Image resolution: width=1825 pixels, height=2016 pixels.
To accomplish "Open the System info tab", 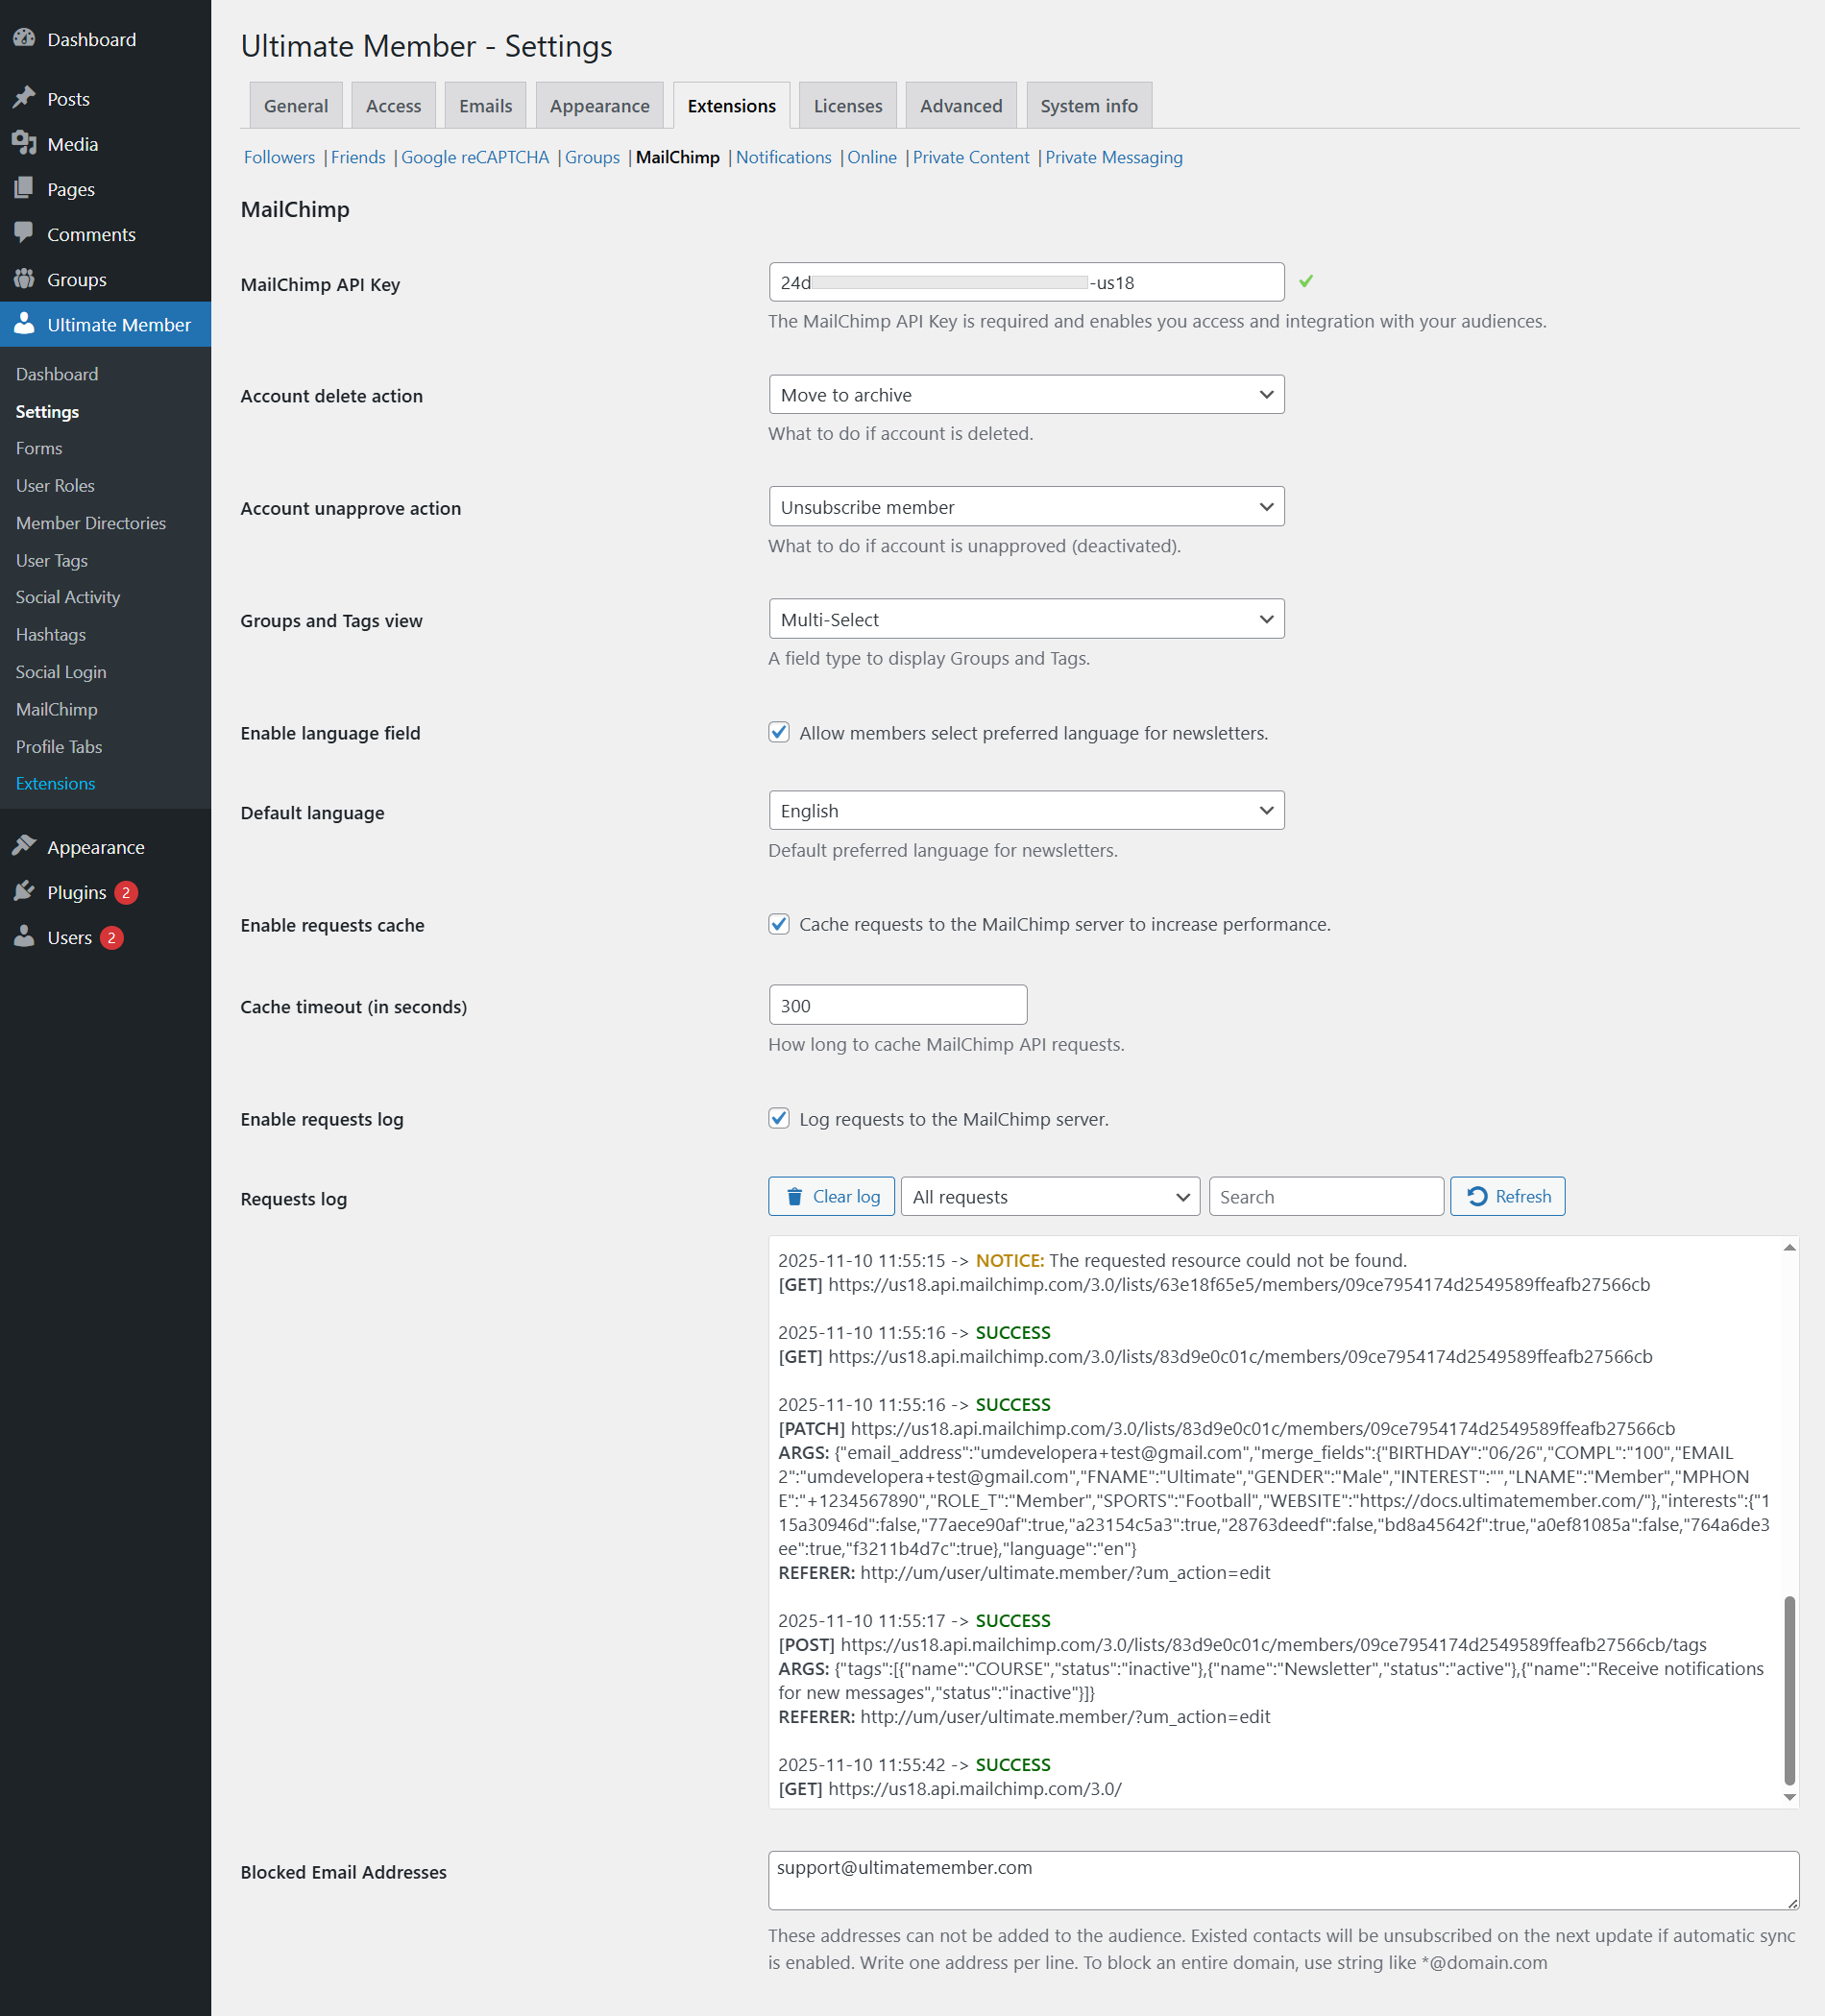I will pos(1089,106).
